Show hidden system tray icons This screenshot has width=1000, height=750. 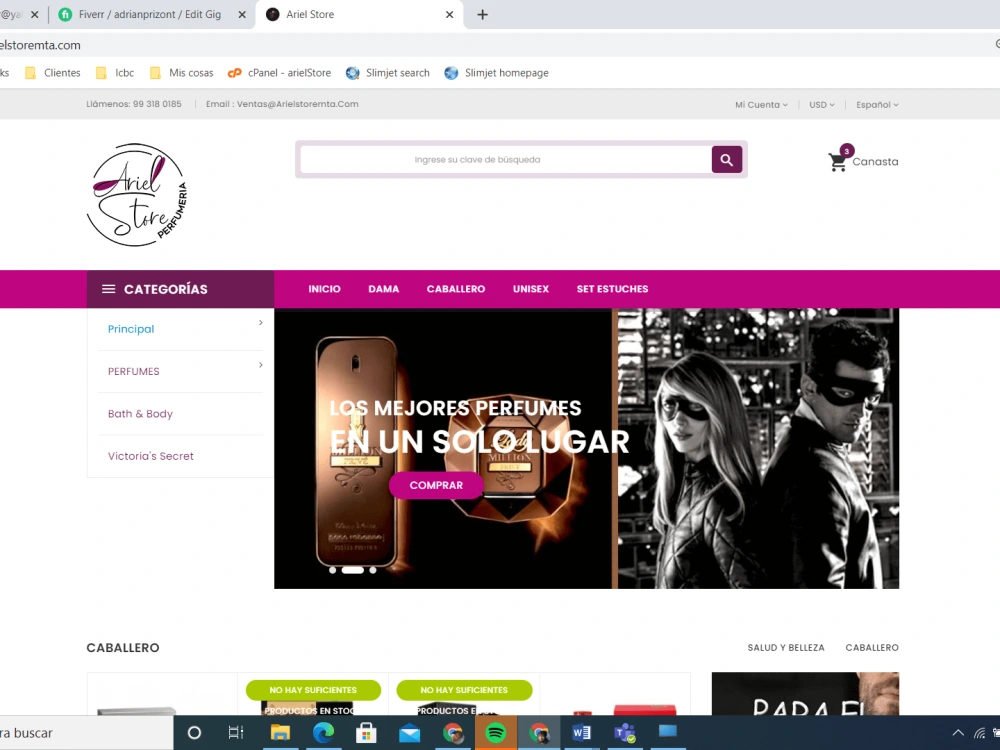958,733
